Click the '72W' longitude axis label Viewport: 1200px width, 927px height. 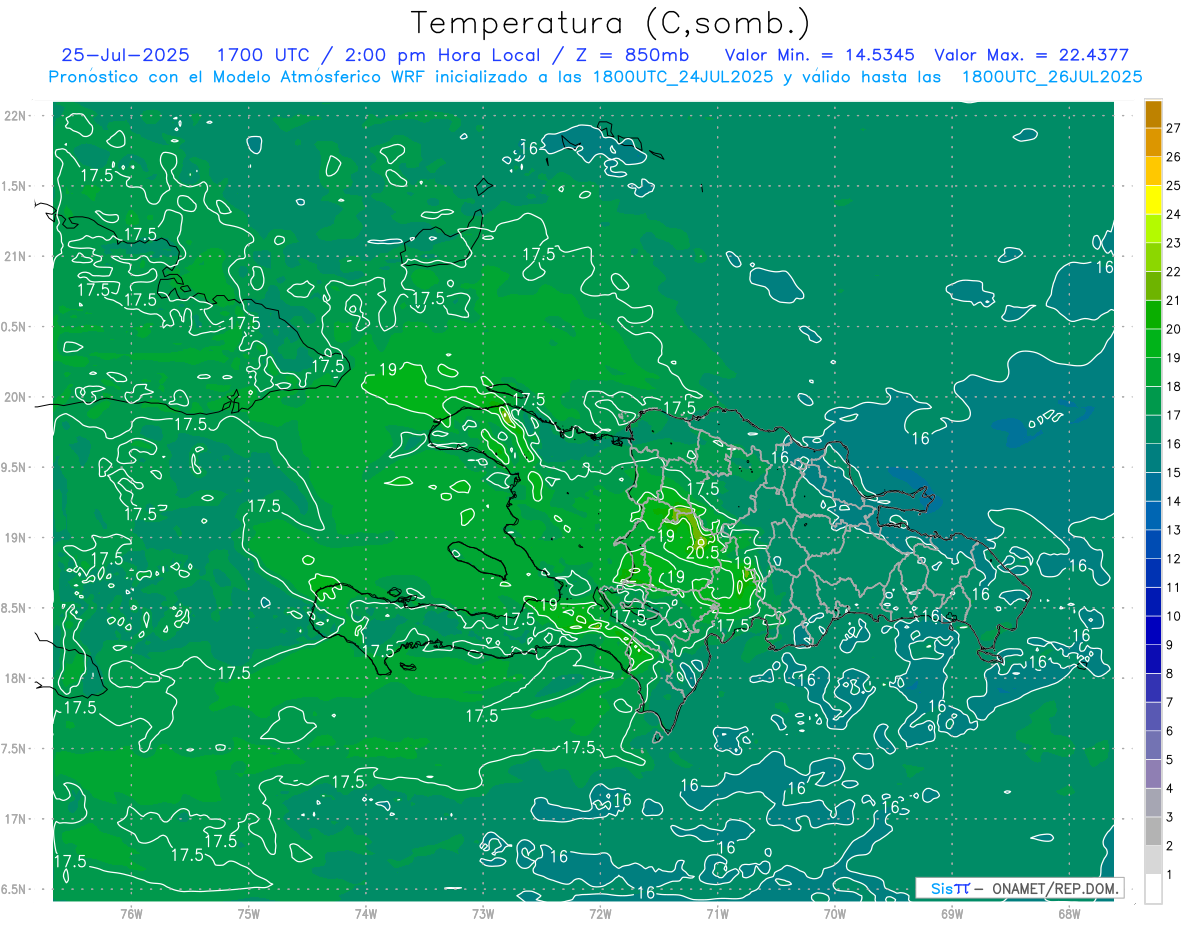600,913
